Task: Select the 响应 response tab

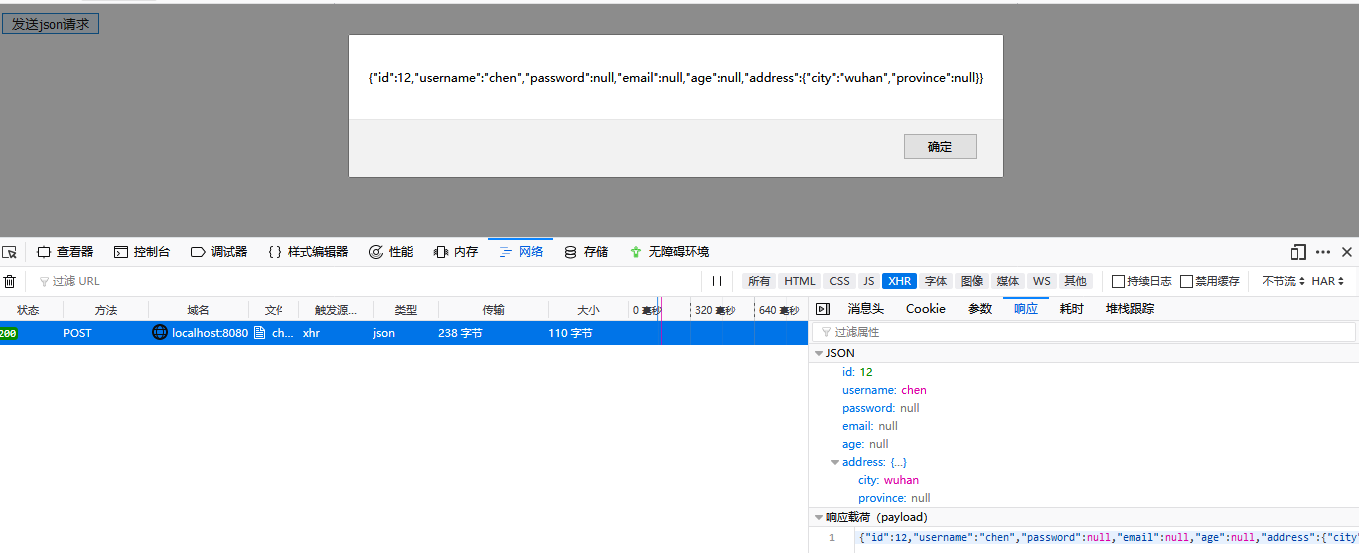Action: coord(1026,309)
